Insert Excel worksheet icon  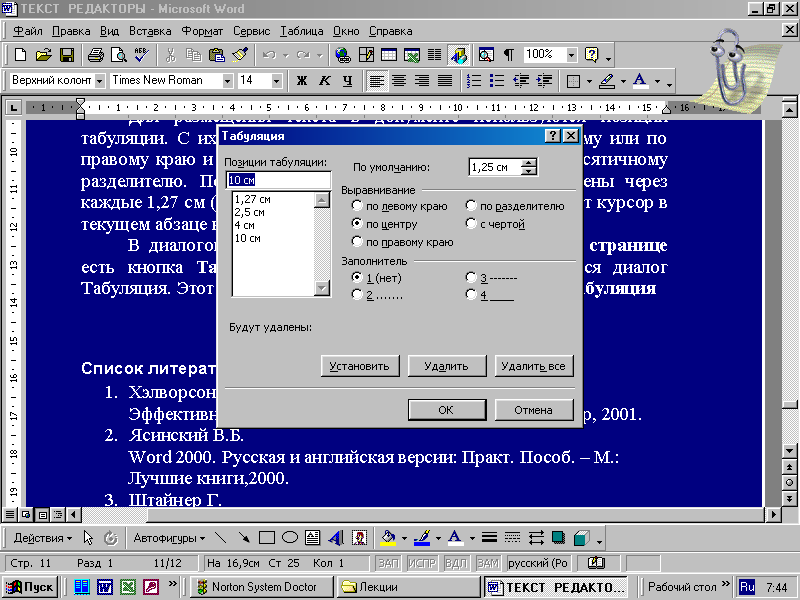point(412,54)
